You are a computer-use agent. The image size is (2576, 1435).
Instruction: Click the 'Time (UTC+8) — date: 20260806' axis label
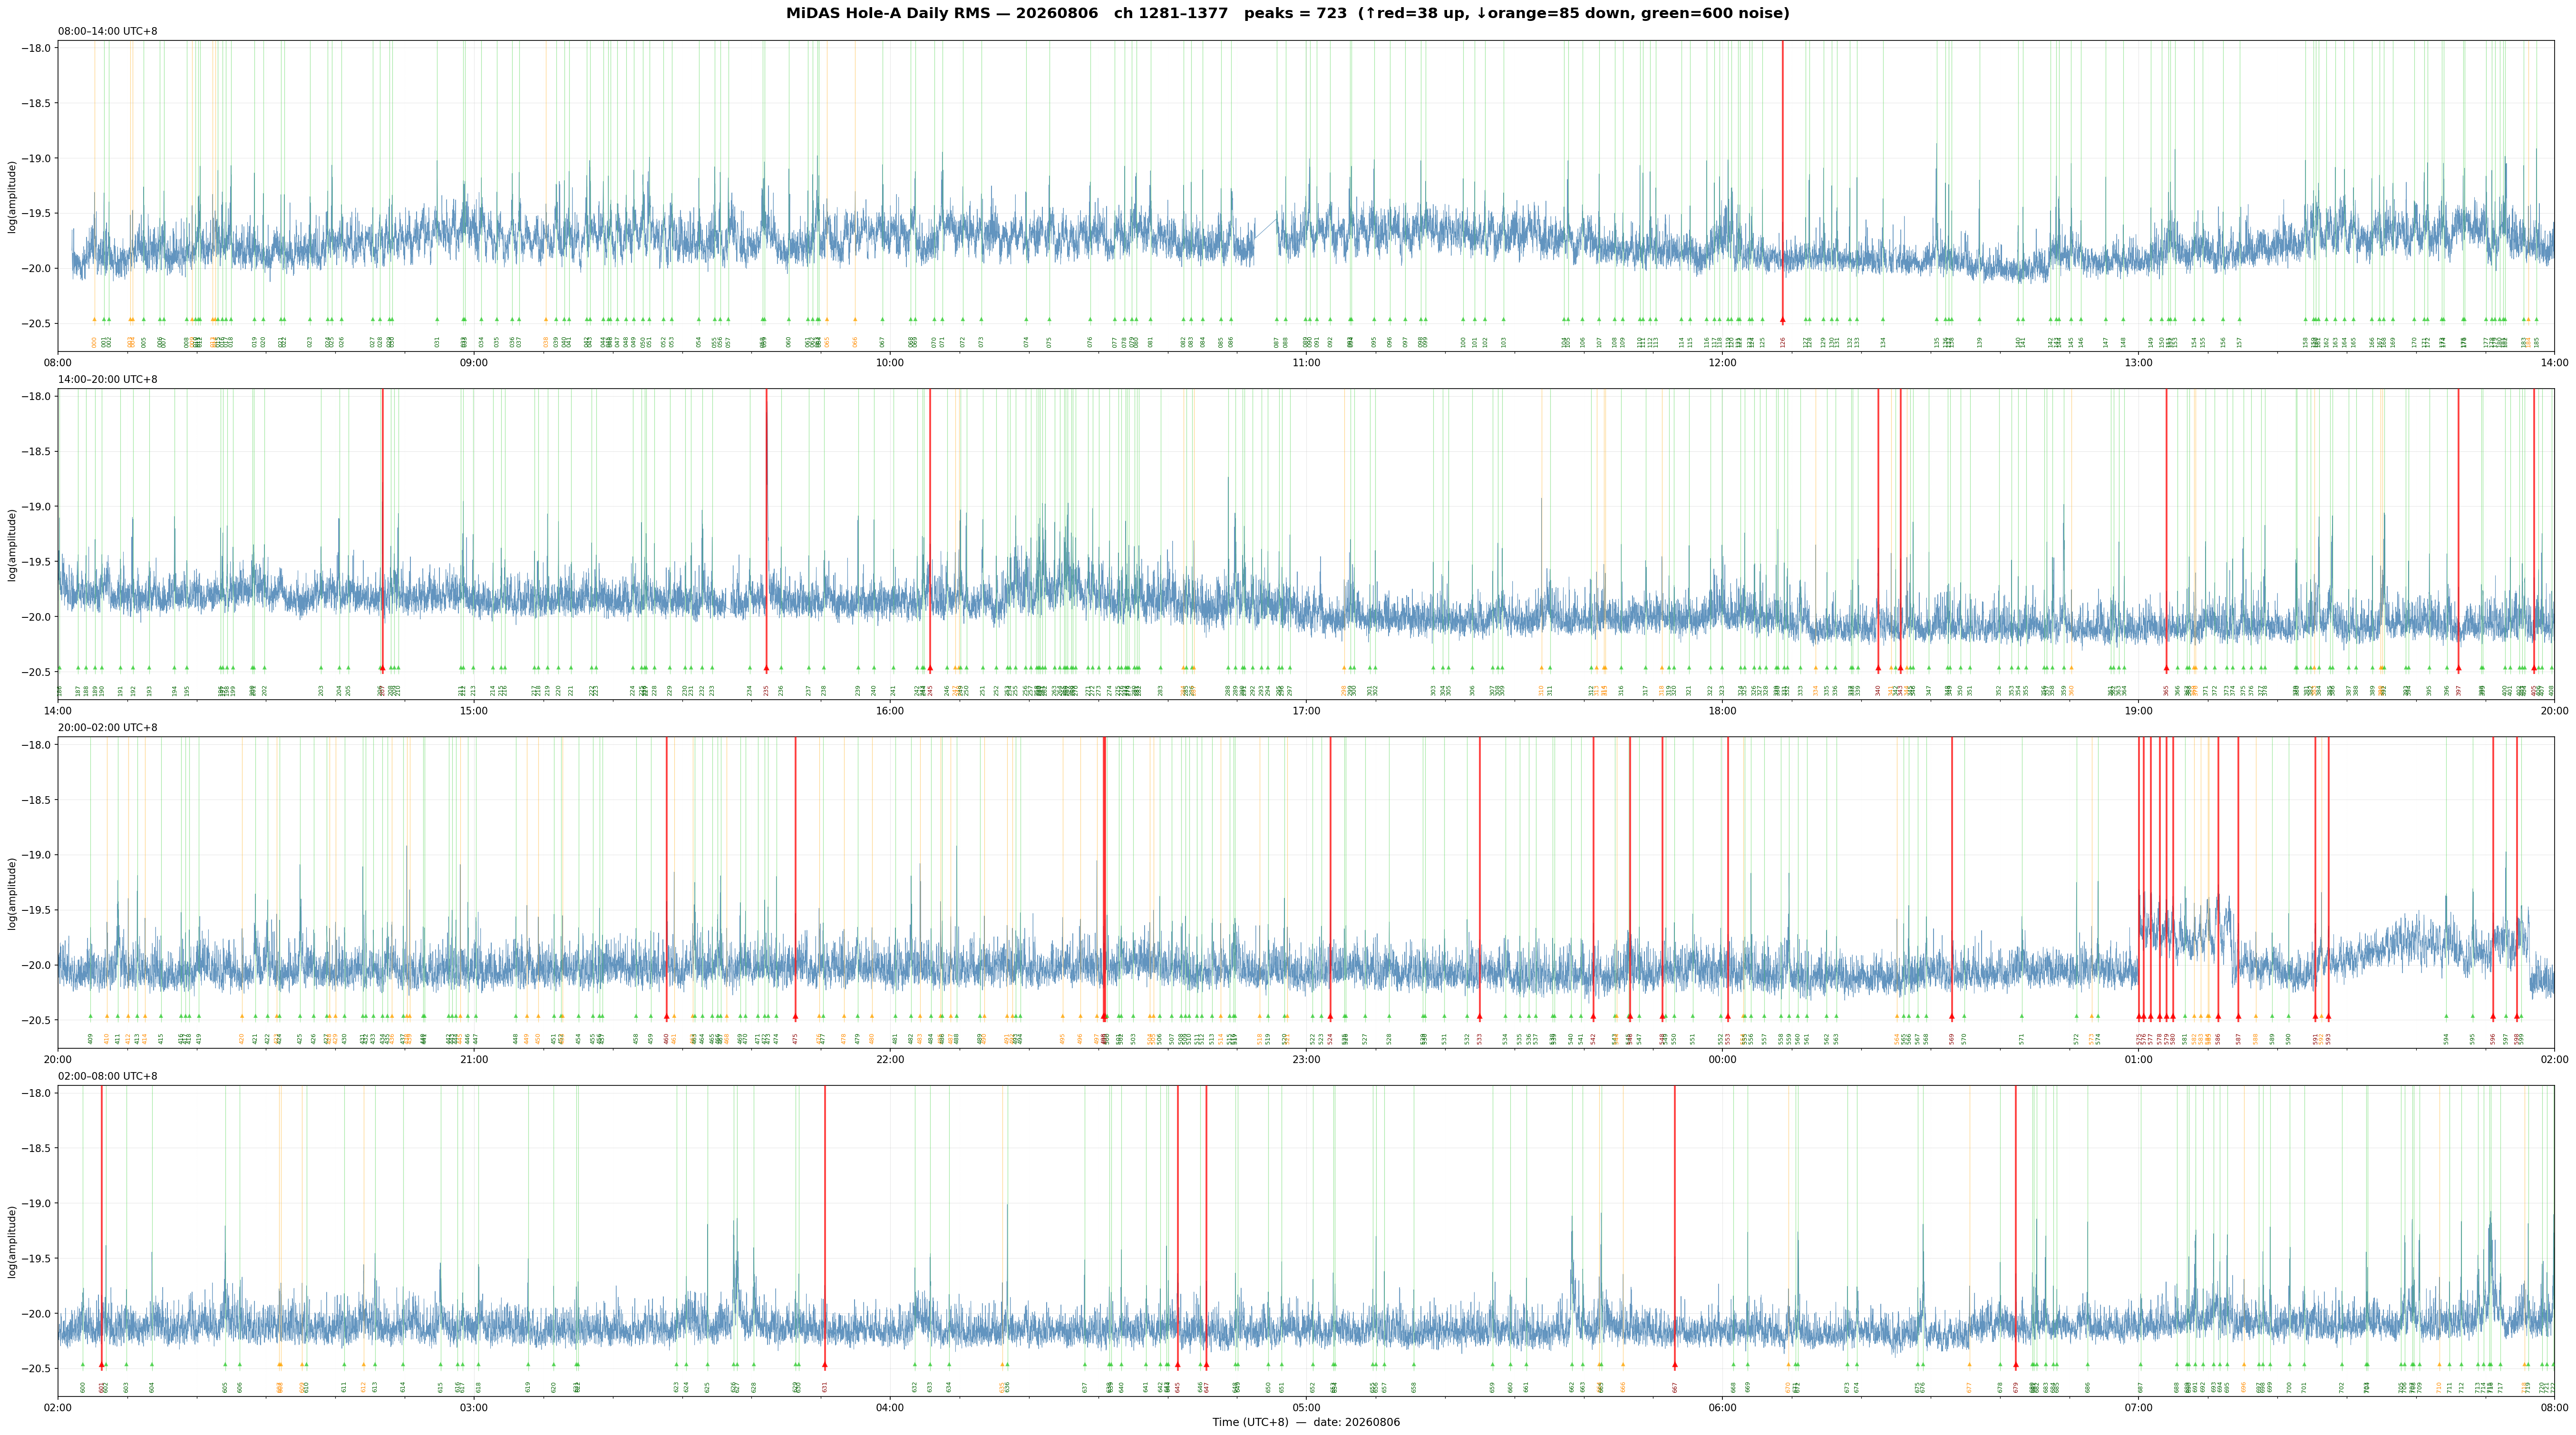1306,1422
